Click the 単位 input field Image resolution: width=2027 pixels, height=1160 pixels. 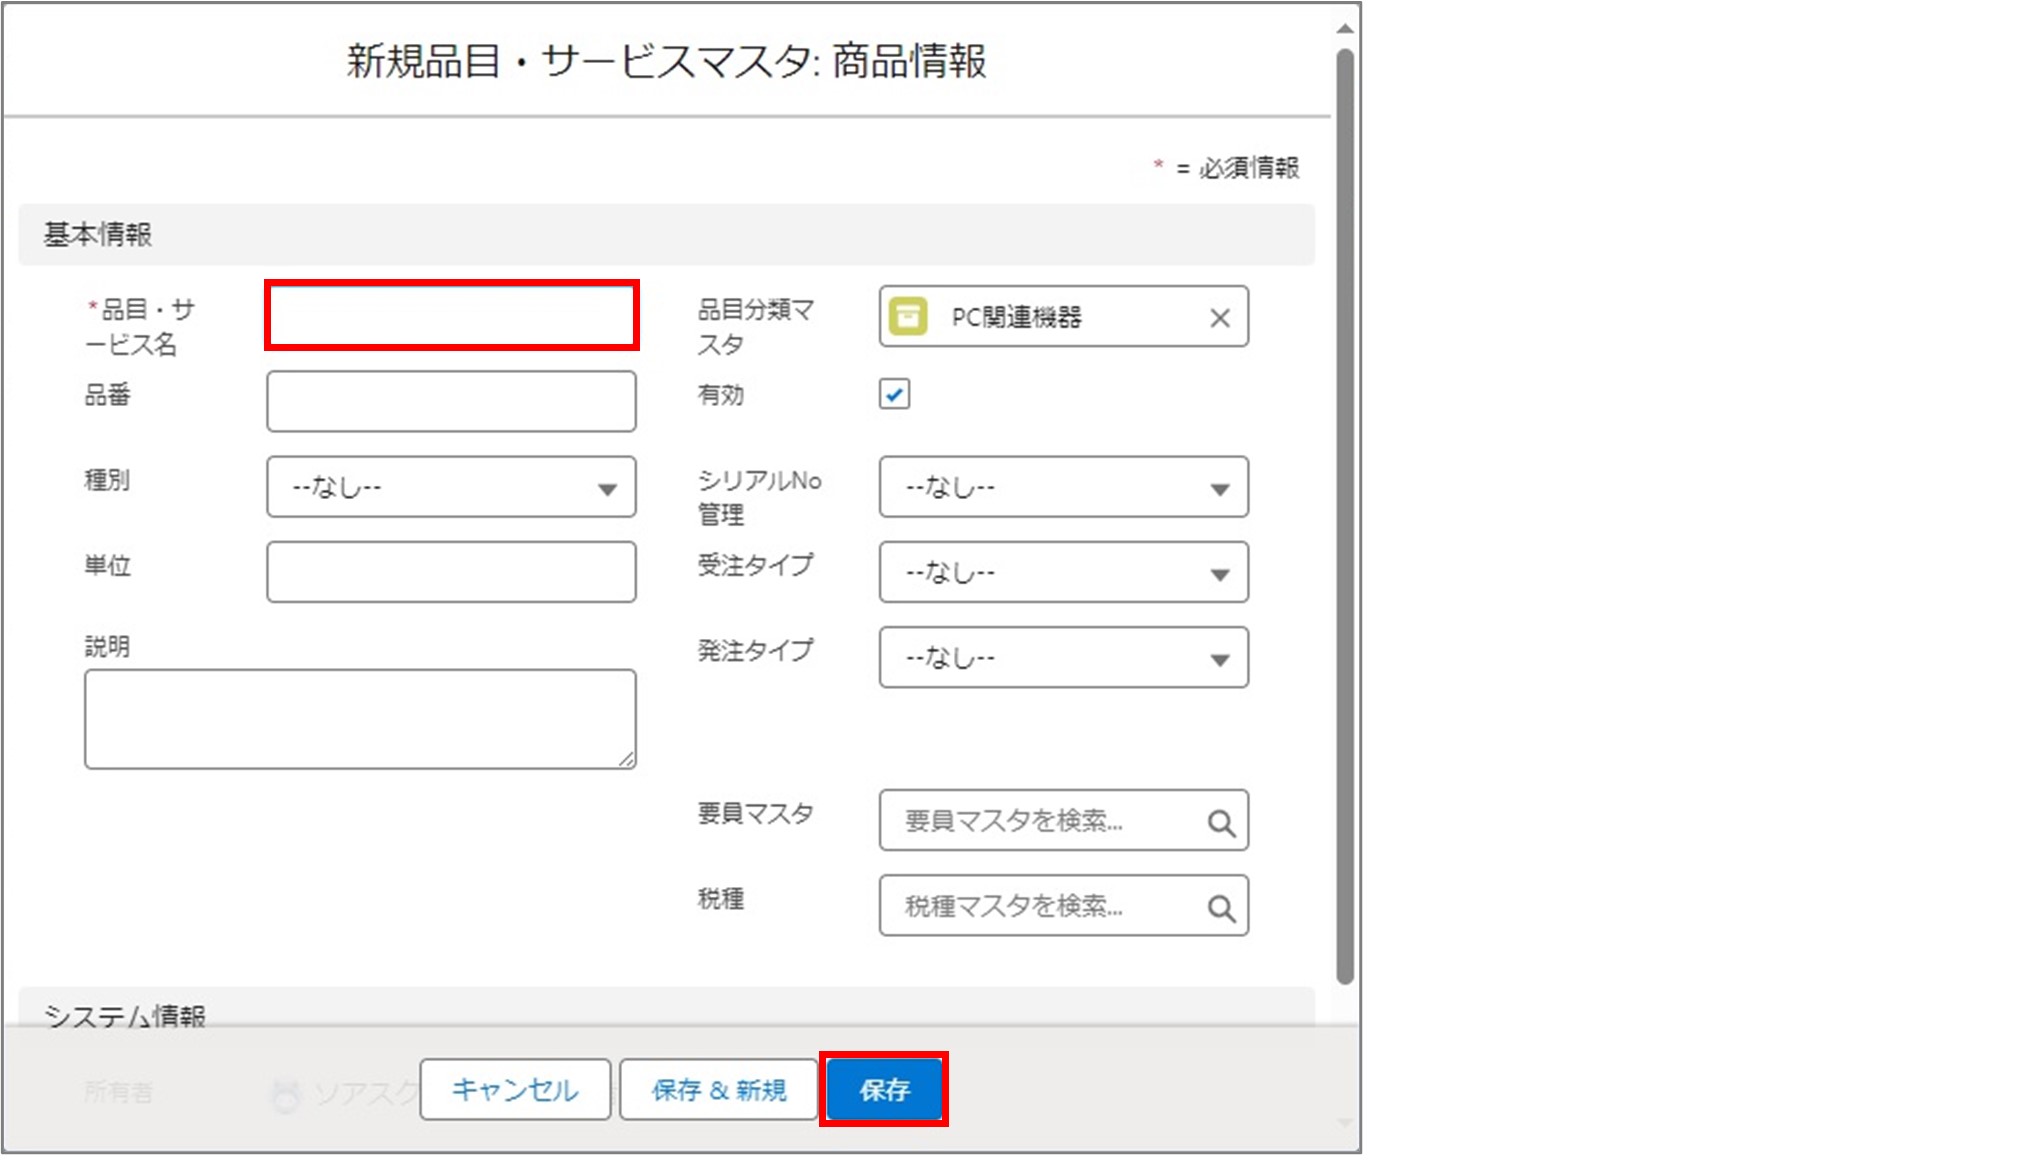pyautogui.click(x=451, y=572)
